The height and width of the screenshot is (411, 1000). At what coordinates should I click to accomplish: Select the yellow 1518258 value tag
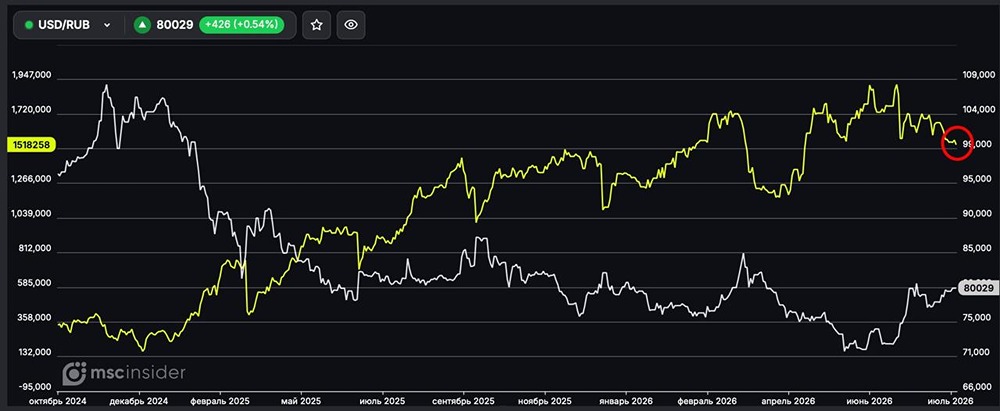pyautogui.click(x=30, y=145)
